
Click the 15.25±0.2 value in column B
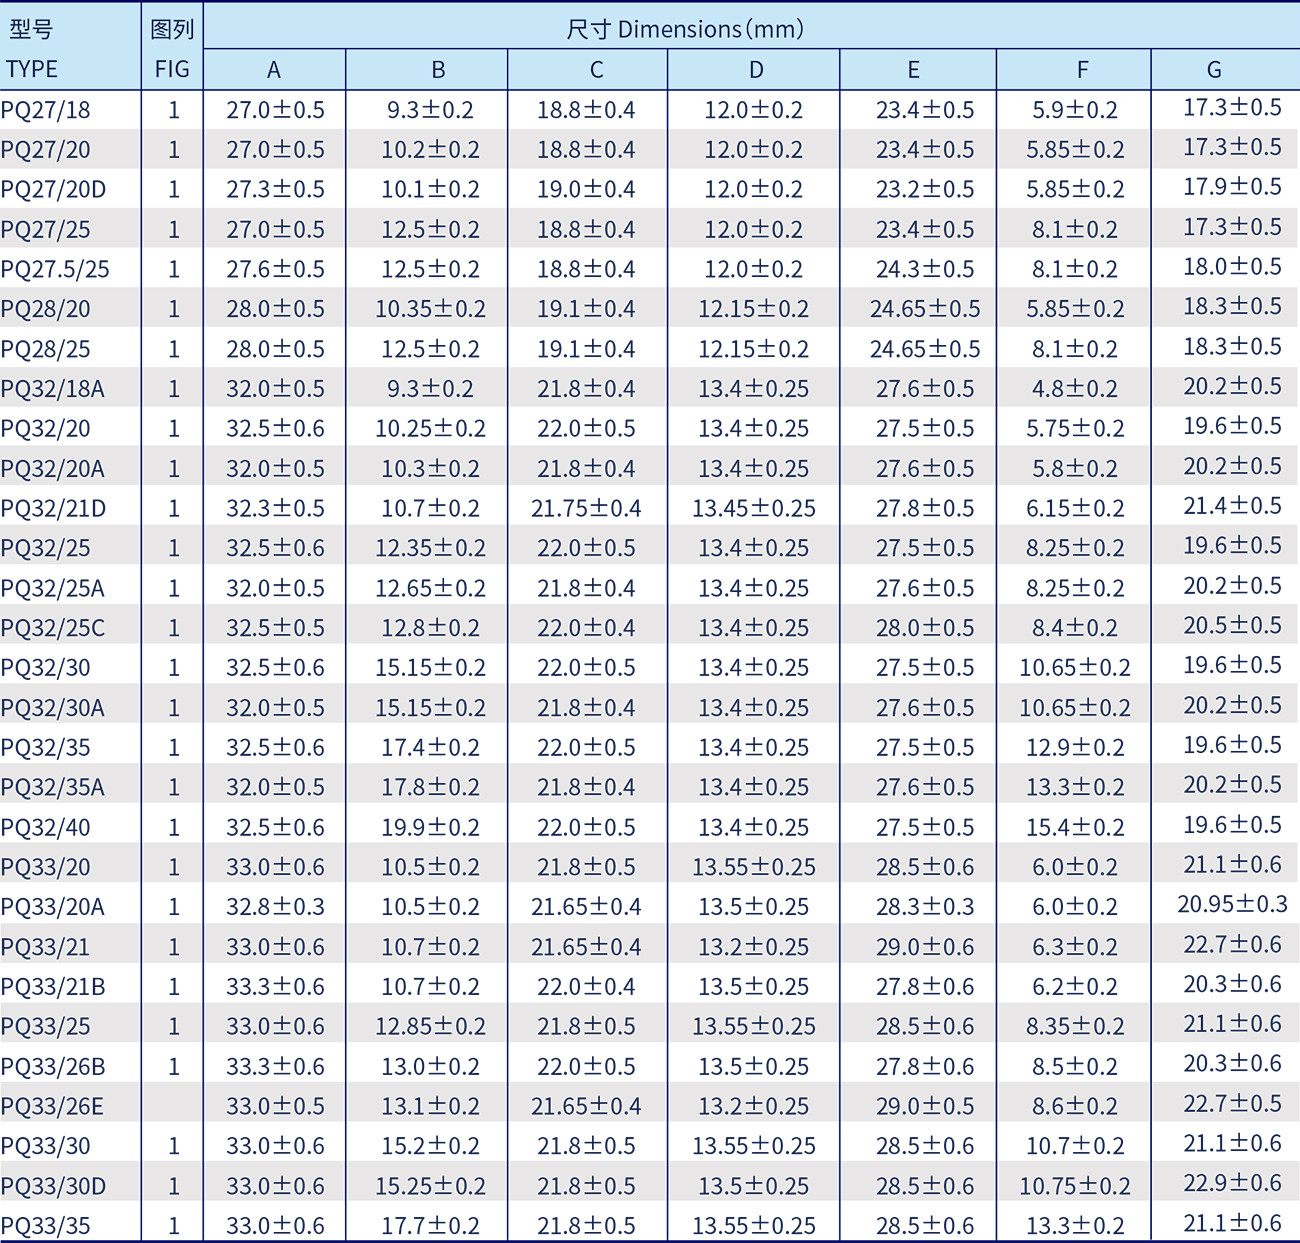click(x=430, y=1186)
